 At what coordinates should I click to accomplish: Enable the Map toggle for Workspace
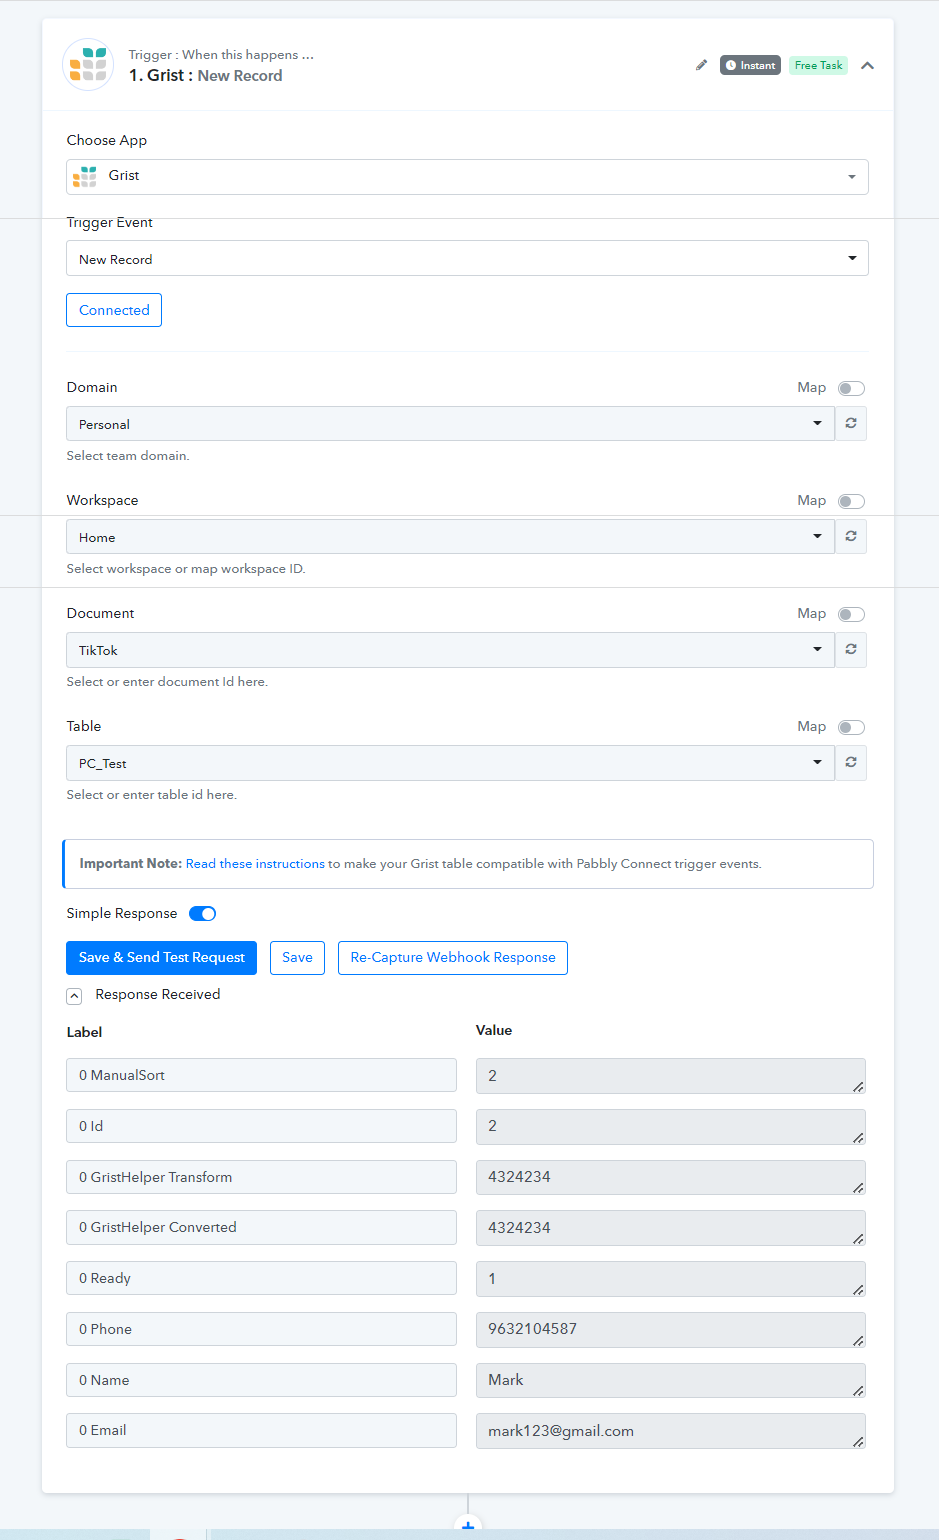851,501
